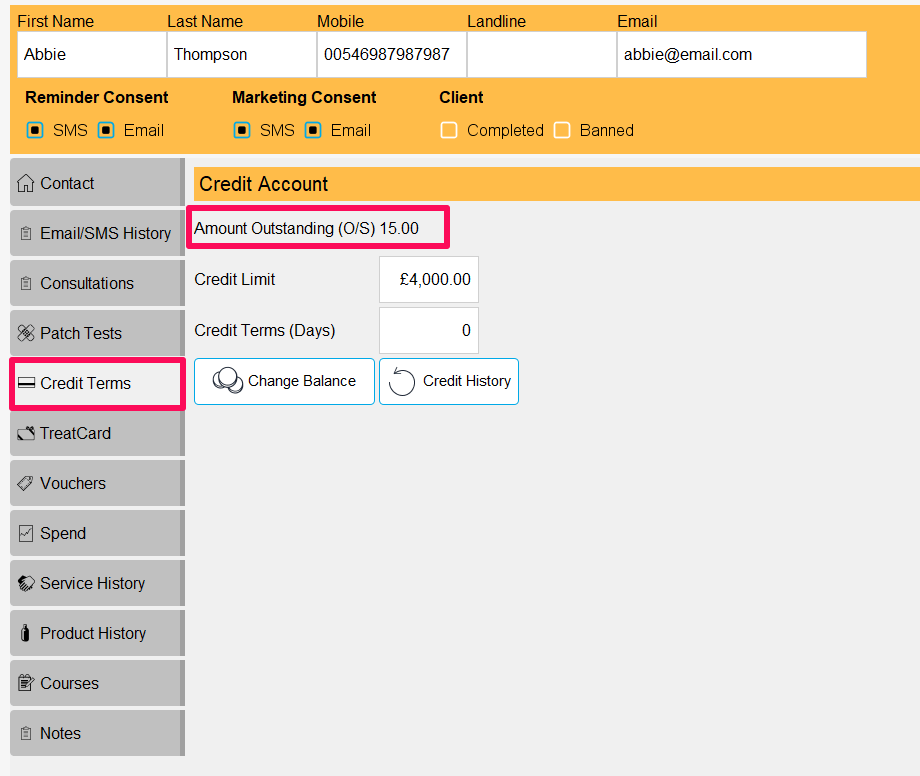Screen dimensions: 920x776
Task: Click the clipboard icon beside Email/SMS History
Action: (26, 233)
